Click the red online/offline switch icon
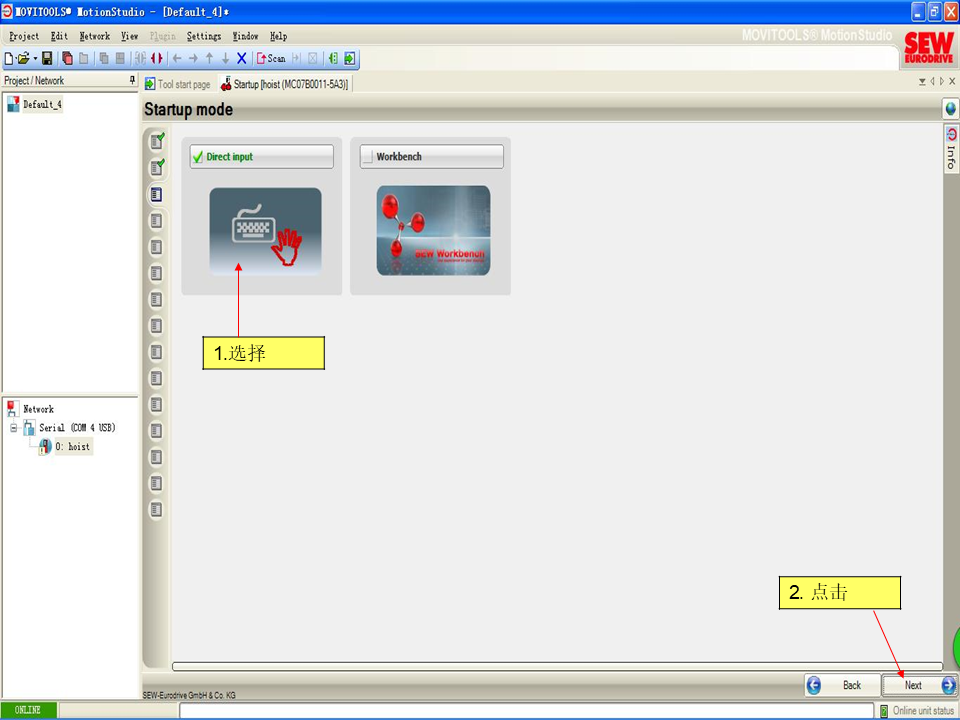Viewport: 960px width, 720px height. click(x=156, y=59)
